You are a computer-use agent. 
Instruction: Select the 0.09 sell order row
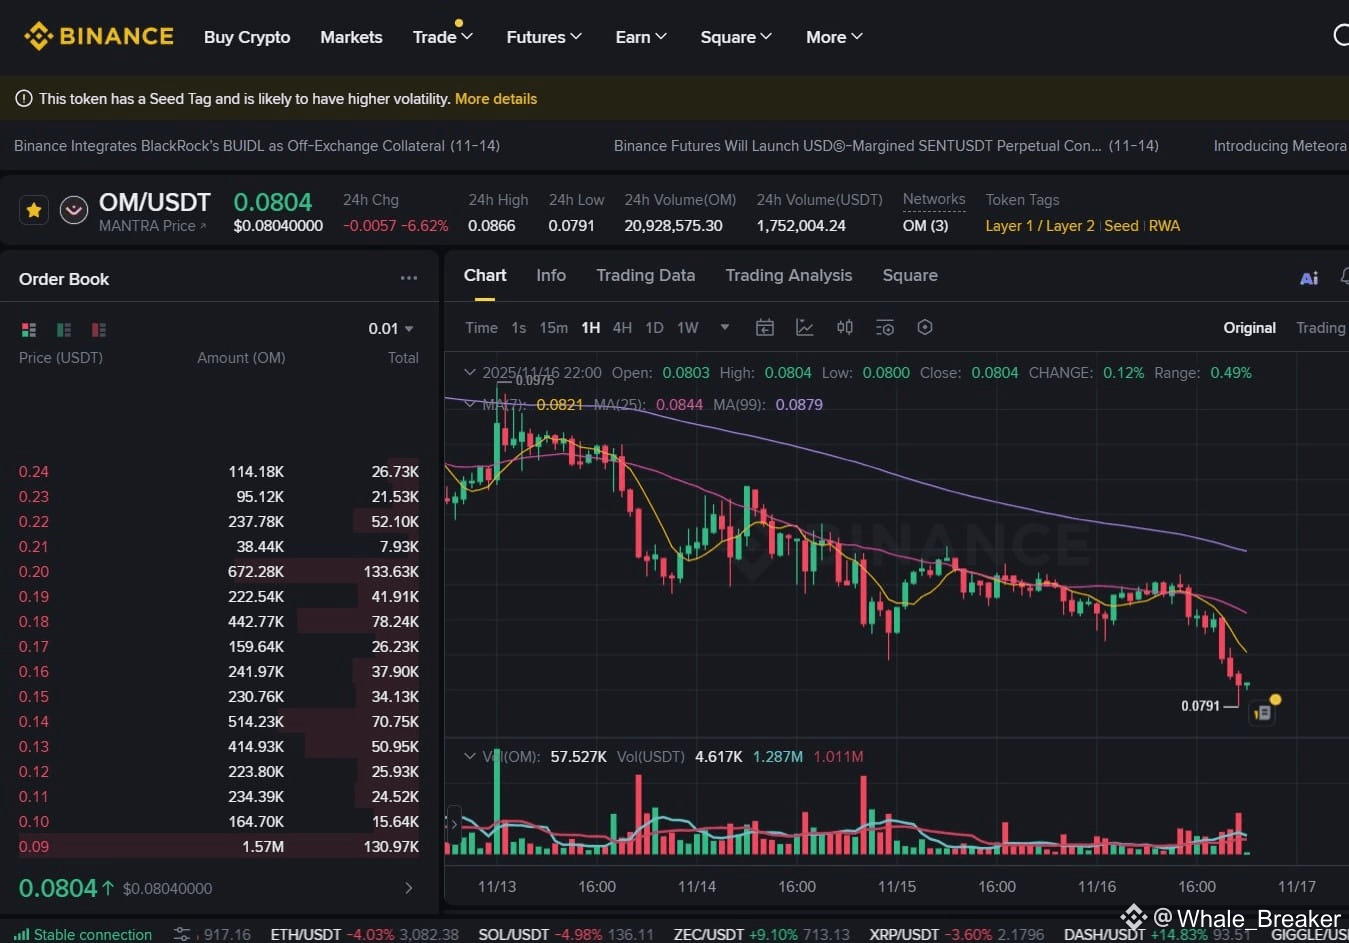pos(219,846)
